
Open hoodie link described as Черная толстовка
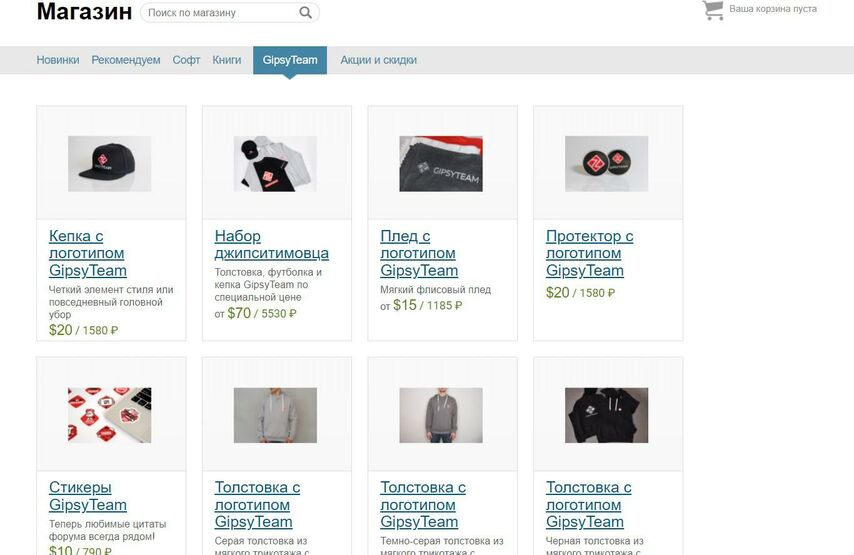(588, 504)
